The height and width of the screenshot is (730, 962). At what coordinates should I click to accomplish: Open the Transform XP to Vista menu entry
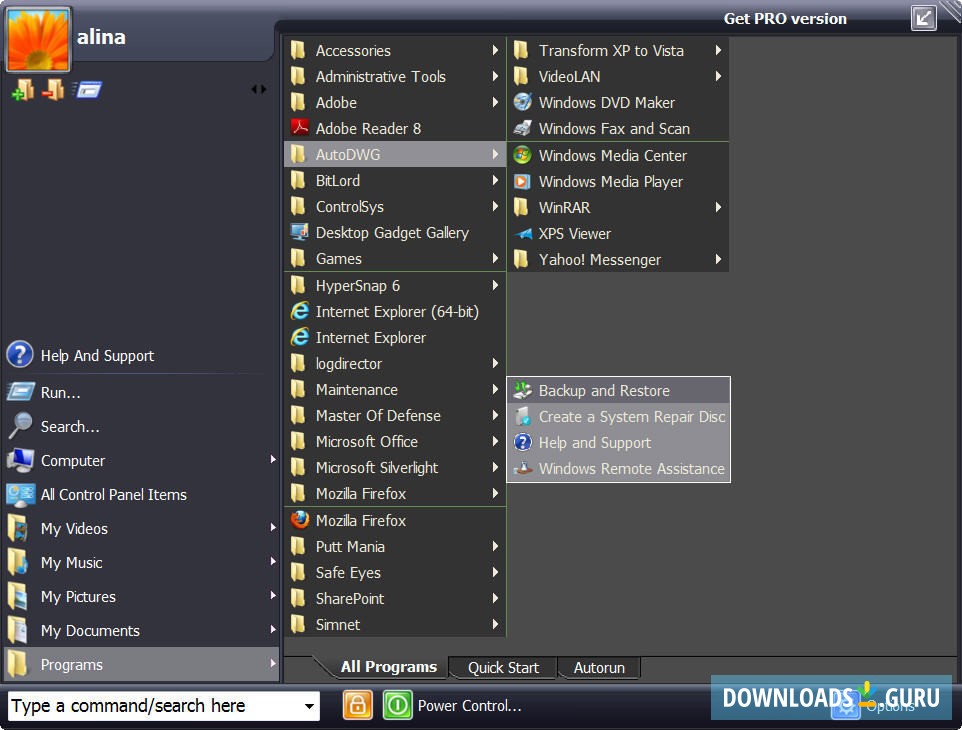618,50
